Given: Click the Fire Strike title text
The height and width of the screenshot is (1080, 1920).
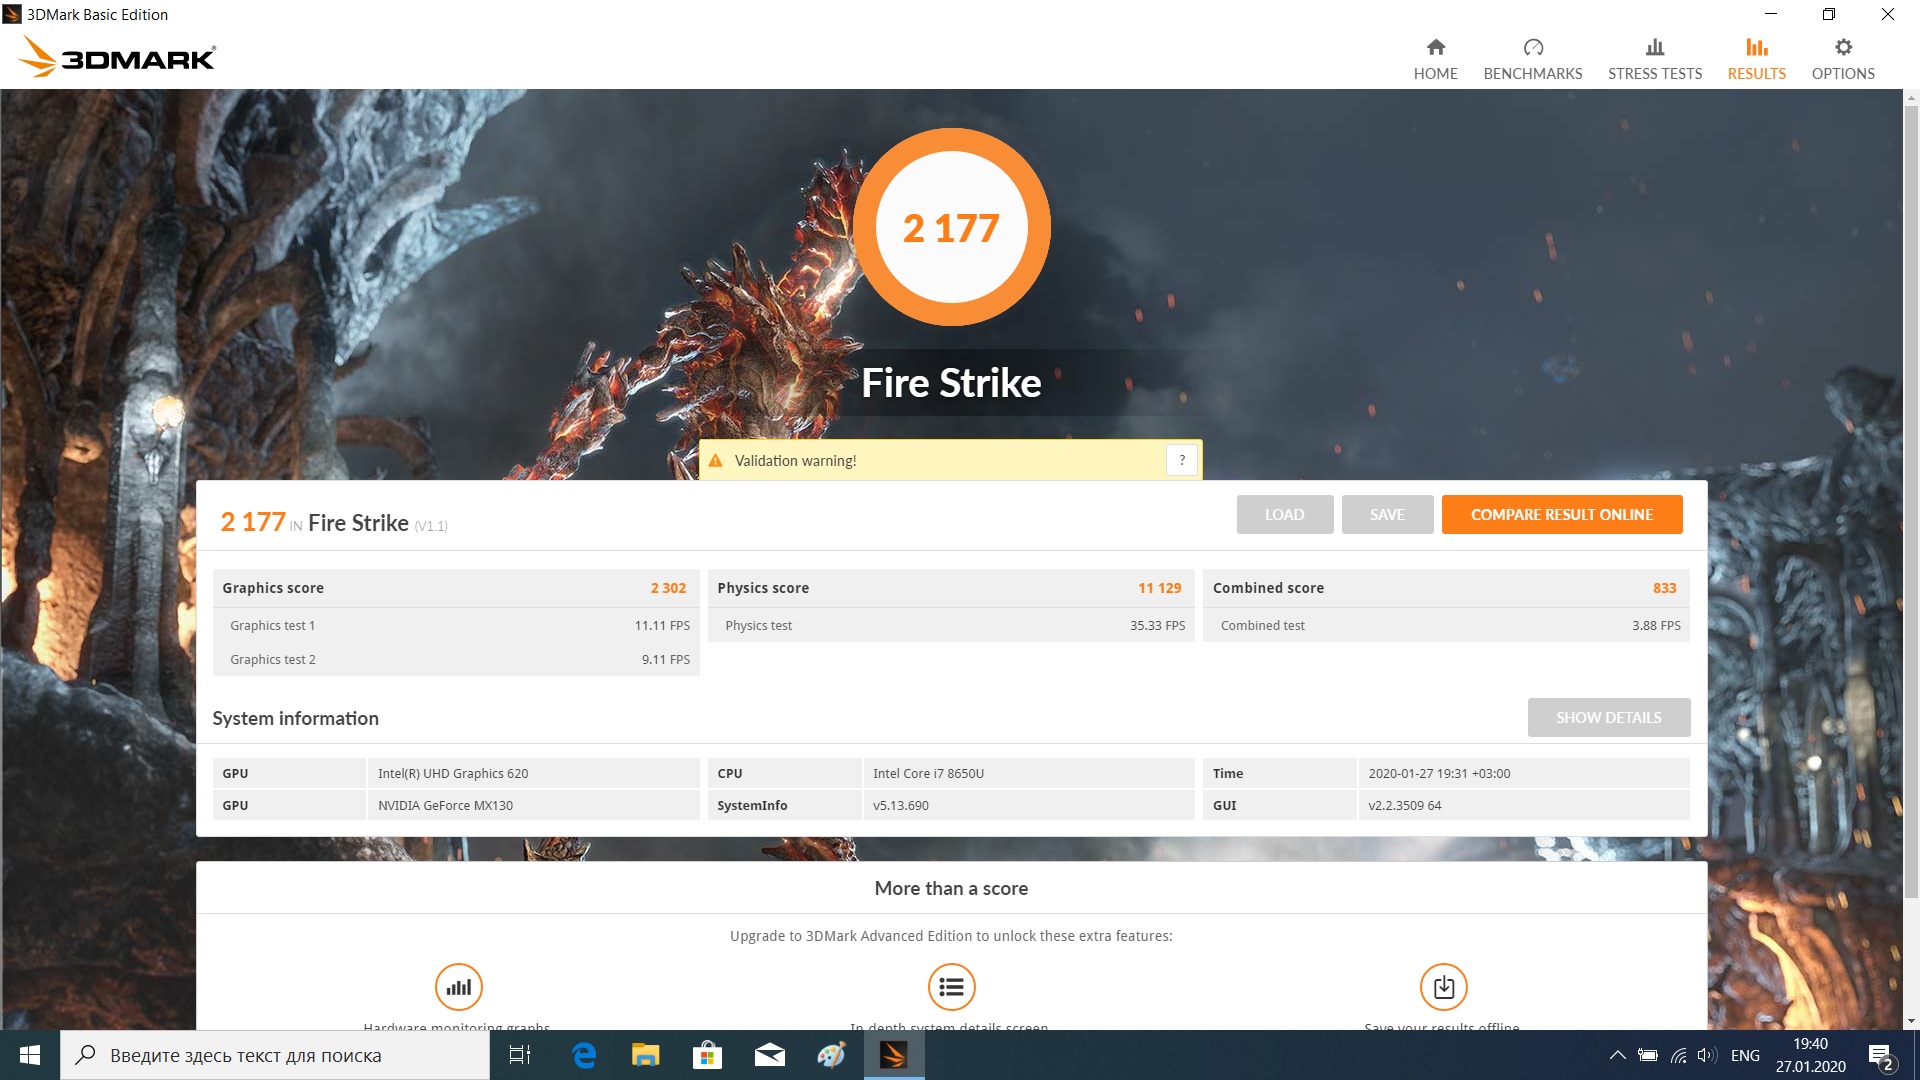Looking at the screenshot, I should (x=951, y=383).
